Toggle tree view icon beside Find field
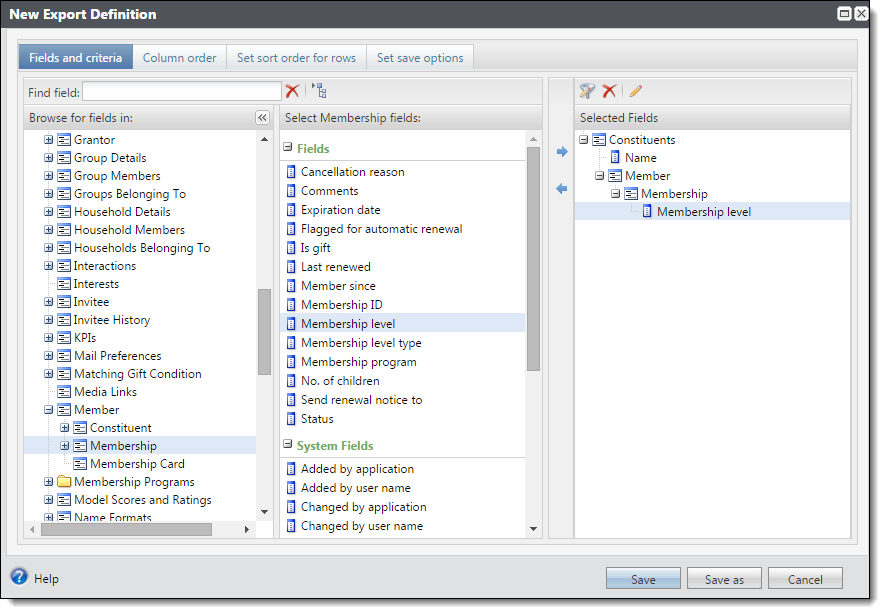This screenshot has height=614, width=885. click(320, 91)
